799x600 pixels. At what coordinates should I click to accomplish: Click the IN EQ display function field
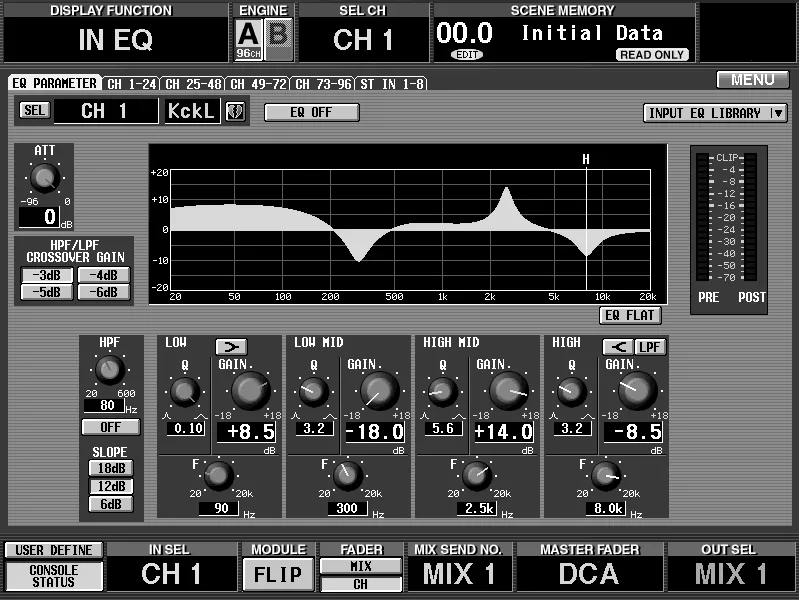[x=116, y=39]
